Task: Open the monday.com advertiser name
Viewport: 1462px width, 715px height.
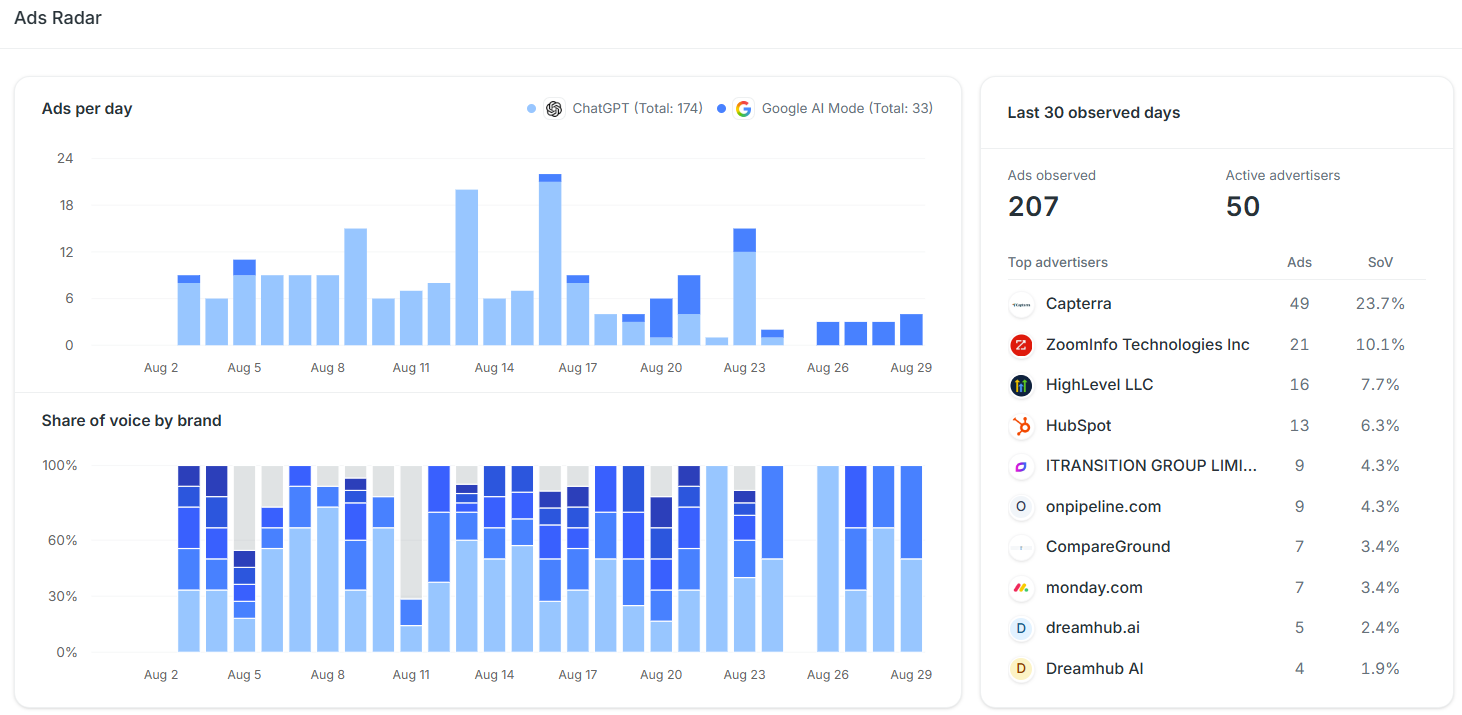Action: click(x=1094, y=588)
